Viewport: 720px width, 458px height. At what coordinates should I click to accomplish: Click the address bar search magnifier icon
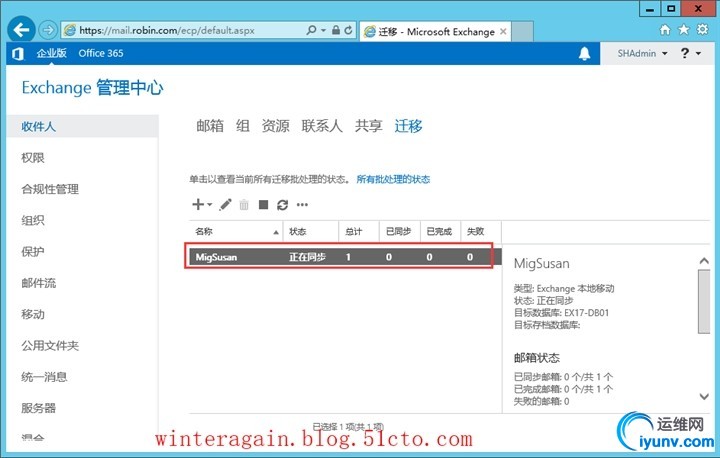point(311,30)
